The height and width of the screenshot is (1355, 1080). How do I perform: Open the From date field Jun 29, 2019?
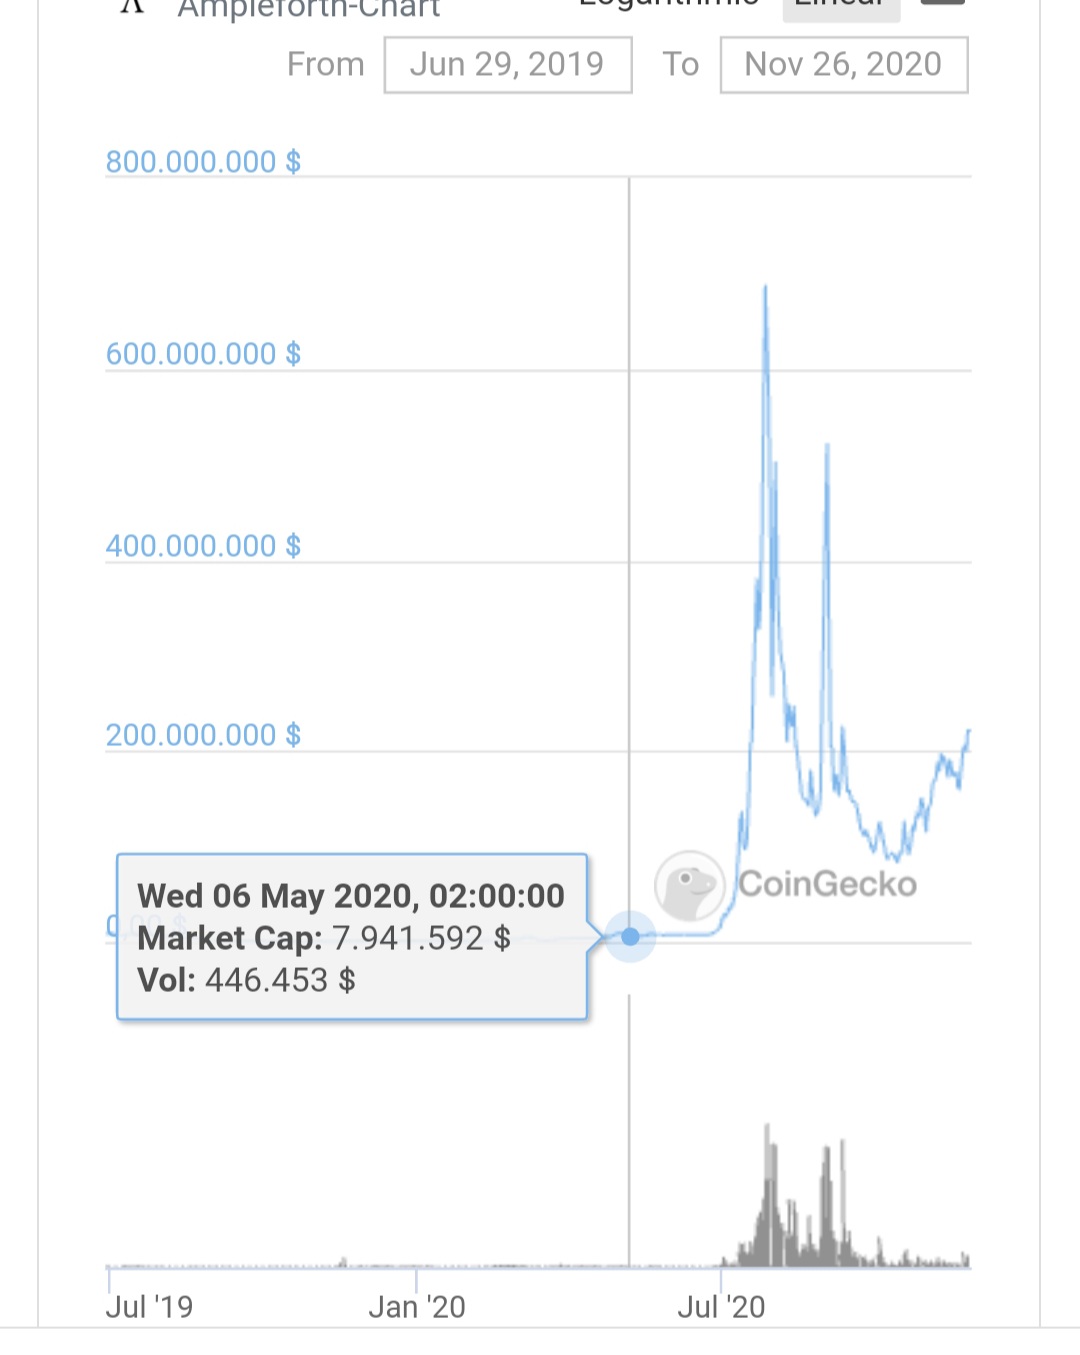tap(507, 65)
